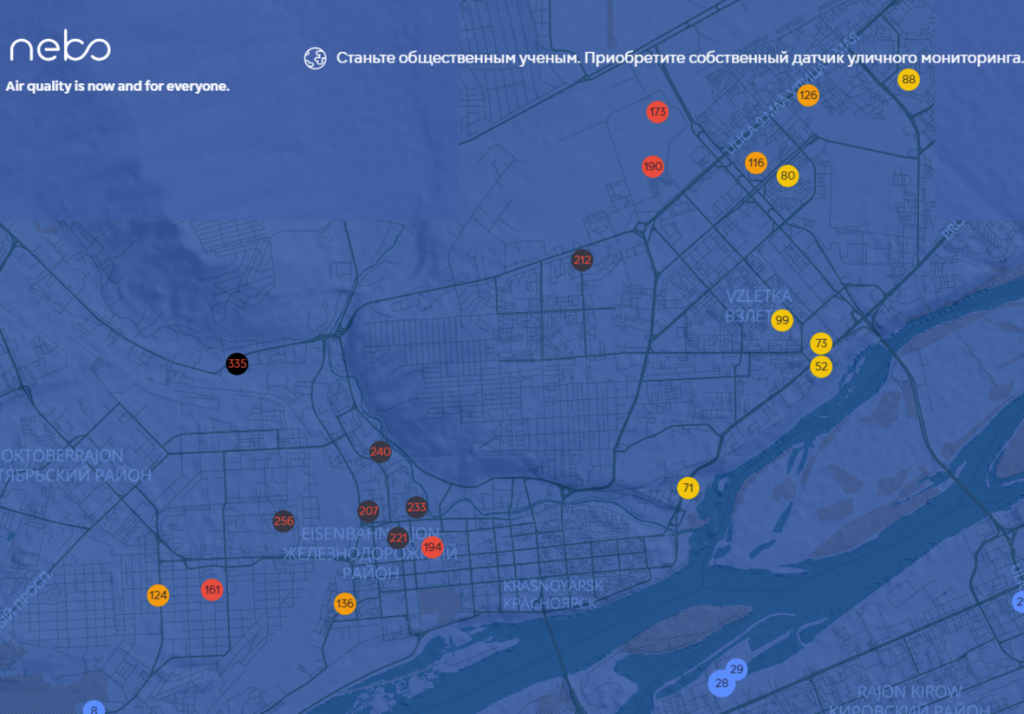Click the red sensor marker reading 173

657,112
